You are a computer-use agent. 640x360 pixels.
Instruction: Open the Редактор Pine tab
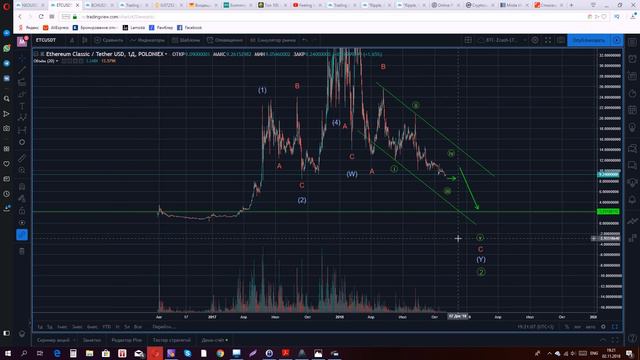coord(127,340)
